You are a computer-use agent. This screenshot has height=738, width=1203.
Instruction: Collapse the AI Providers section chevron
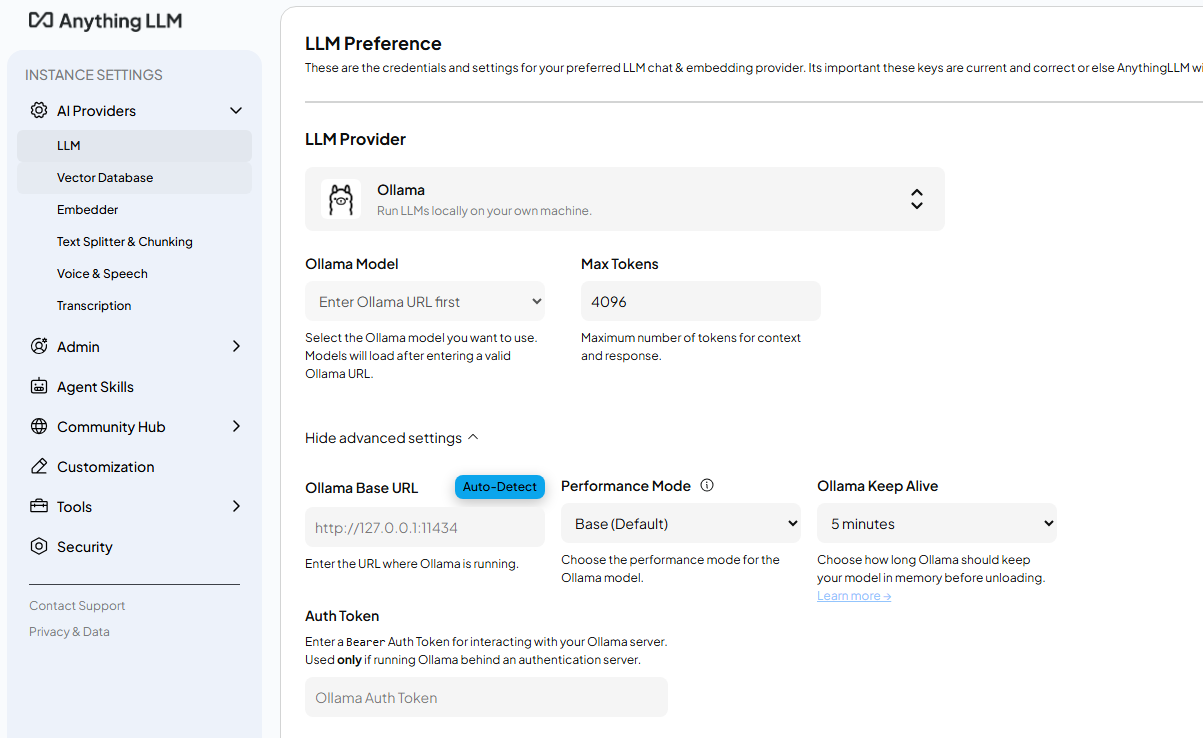[236, 110]
